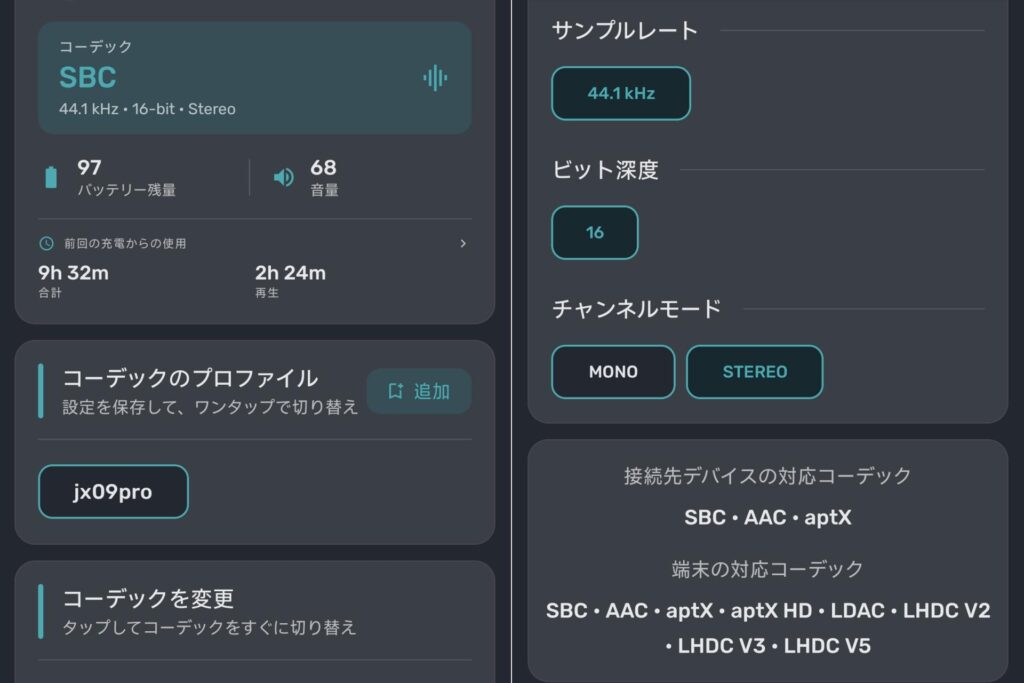Tap the 9h 32m total usage value
The image size is (1024, 683).
tap(73, 273)
